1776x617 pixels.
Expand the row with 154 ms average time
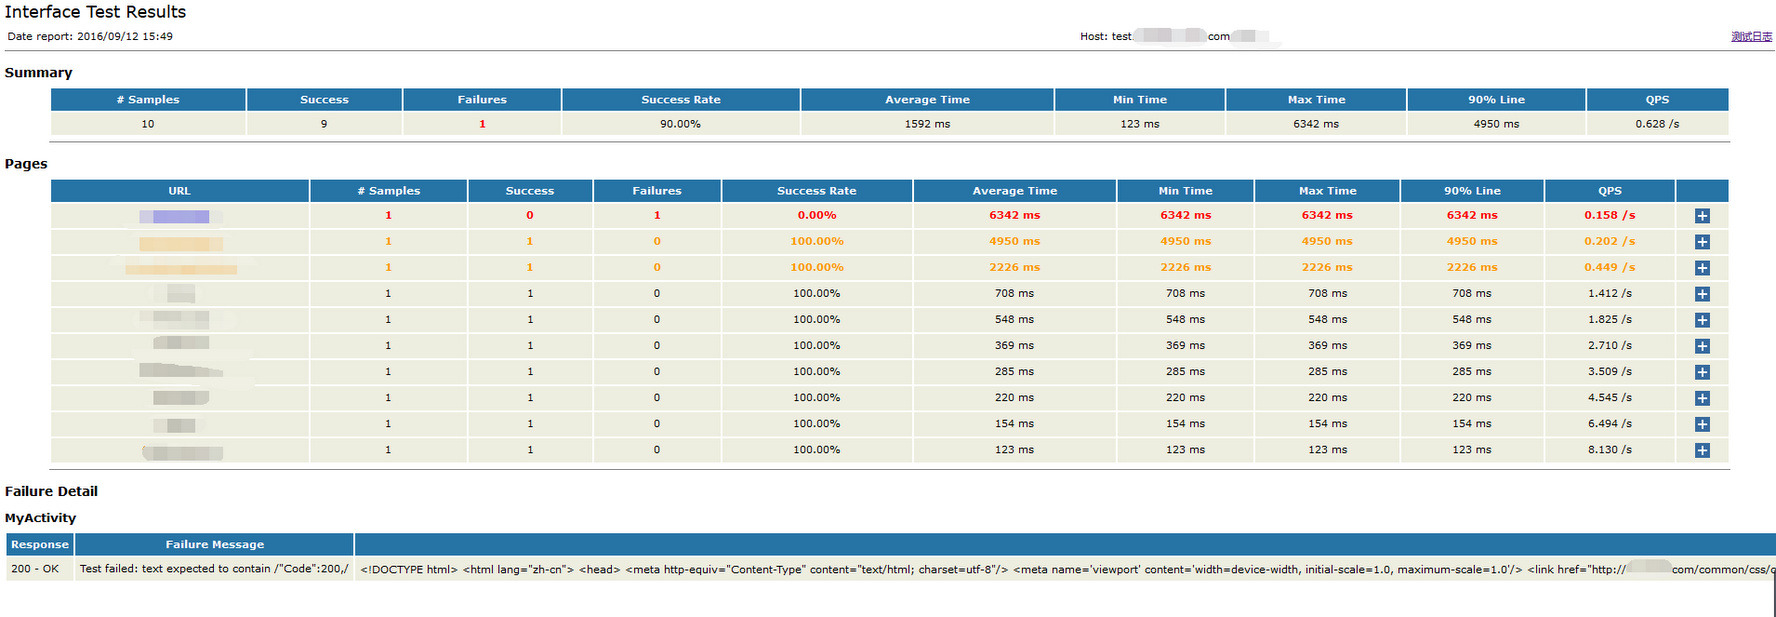point(1702,424)
